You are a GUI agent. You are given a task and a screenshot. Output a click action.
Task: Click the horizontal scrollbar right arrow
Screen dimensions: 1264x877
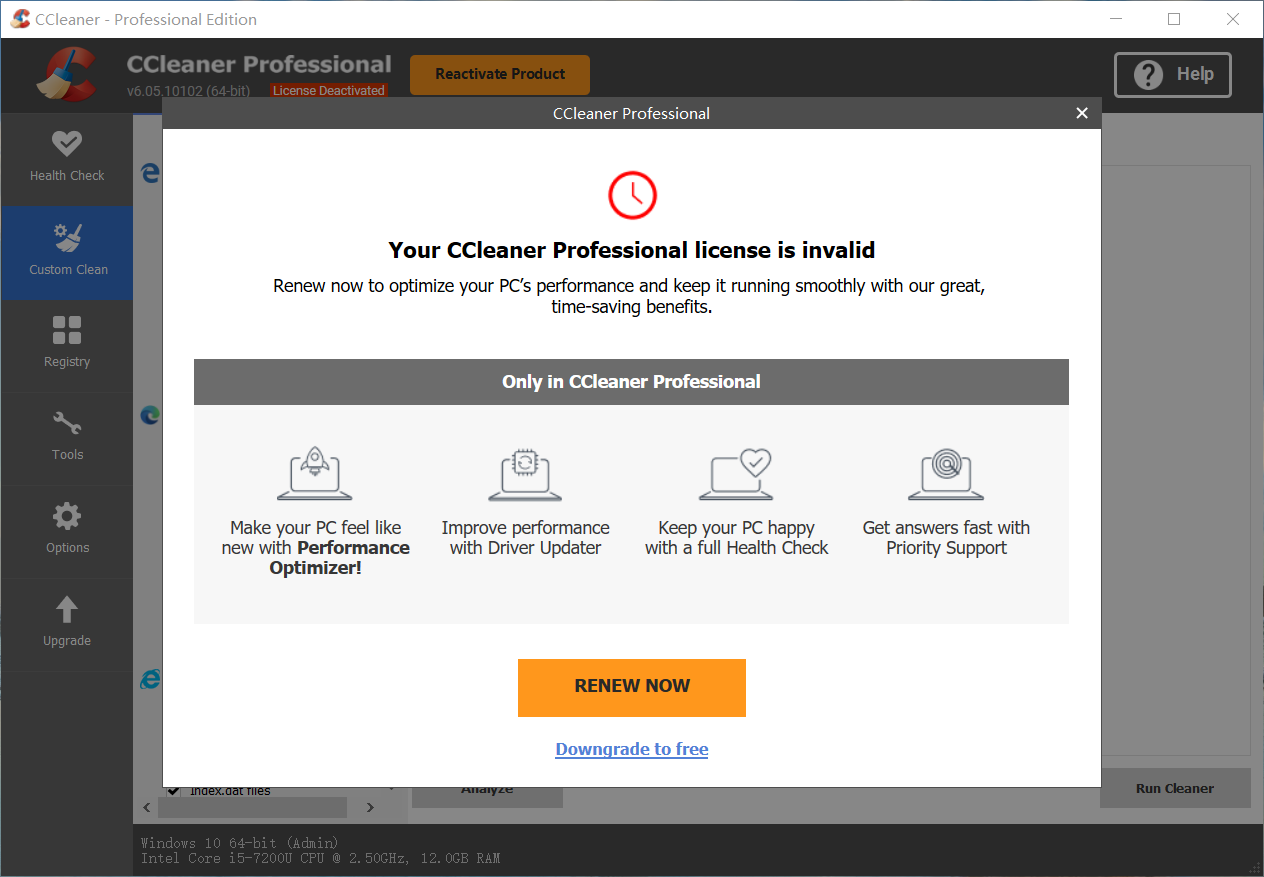click(x=370, y=807)
